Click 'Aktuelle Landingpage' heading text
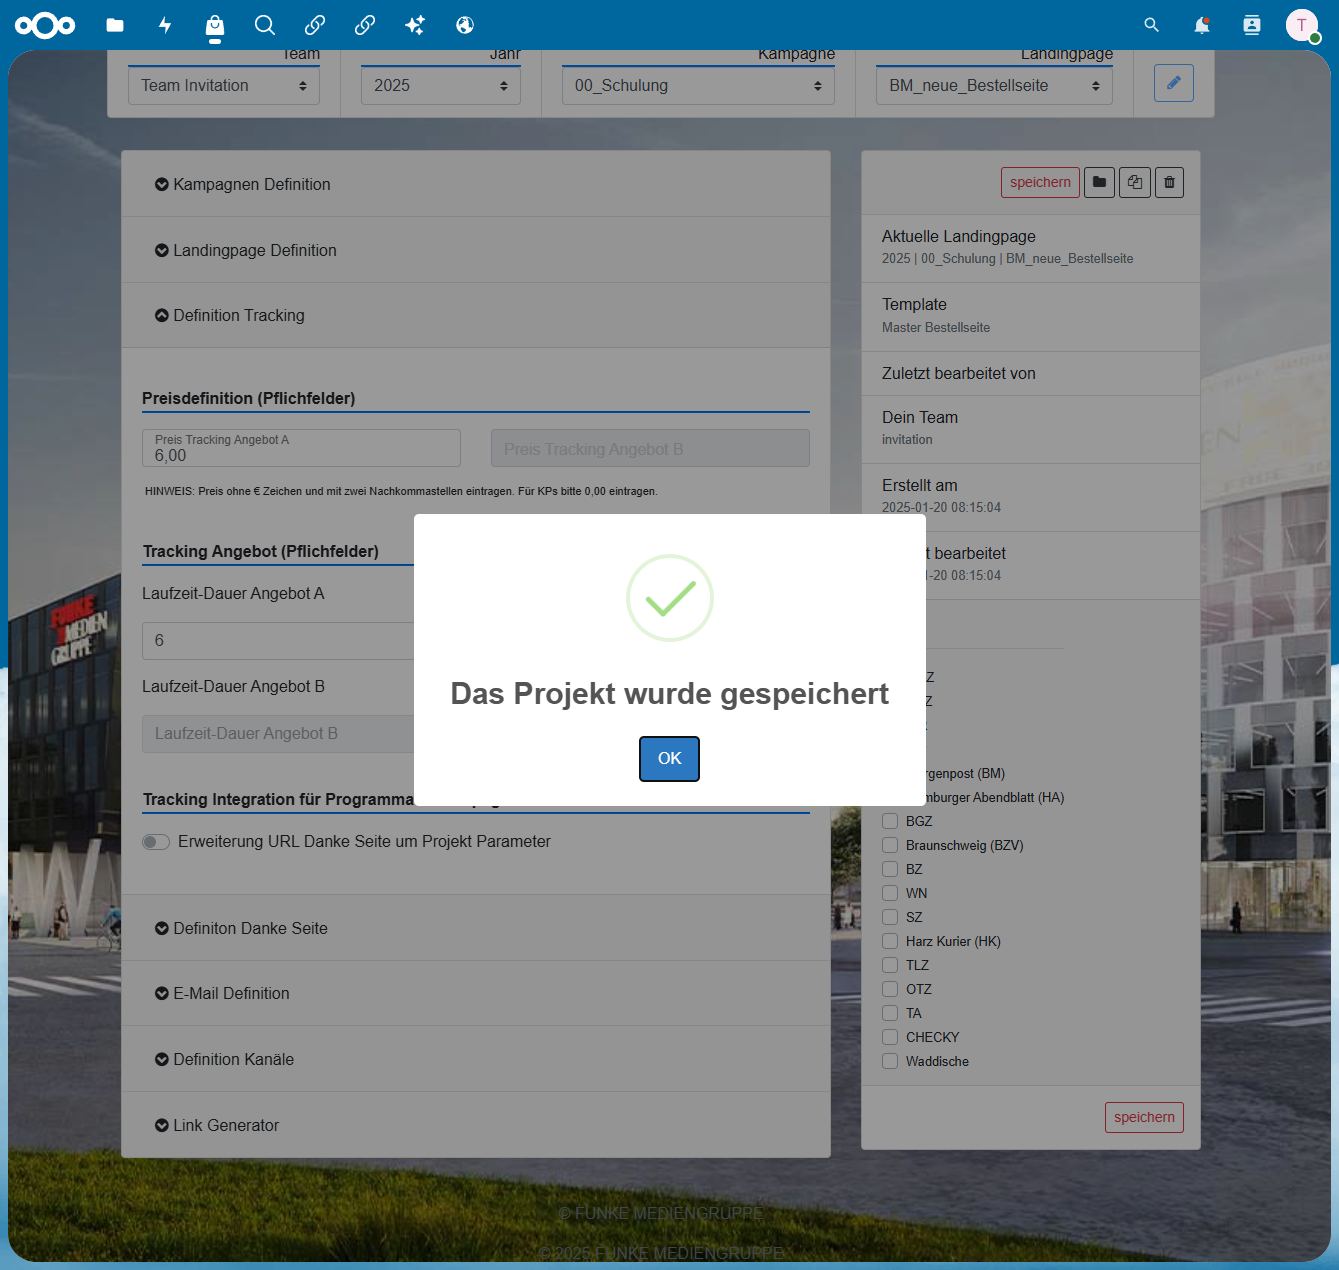 click(x=959, y=237)
